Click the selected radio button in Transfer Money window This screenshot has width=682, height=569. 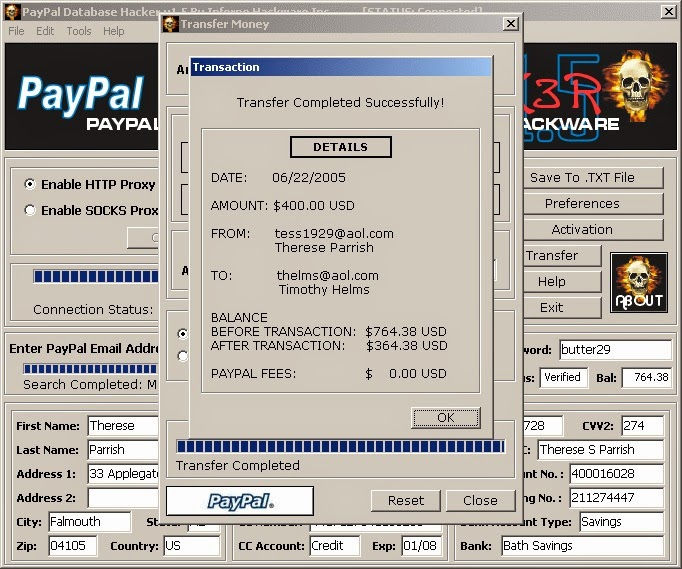[183, 334]
